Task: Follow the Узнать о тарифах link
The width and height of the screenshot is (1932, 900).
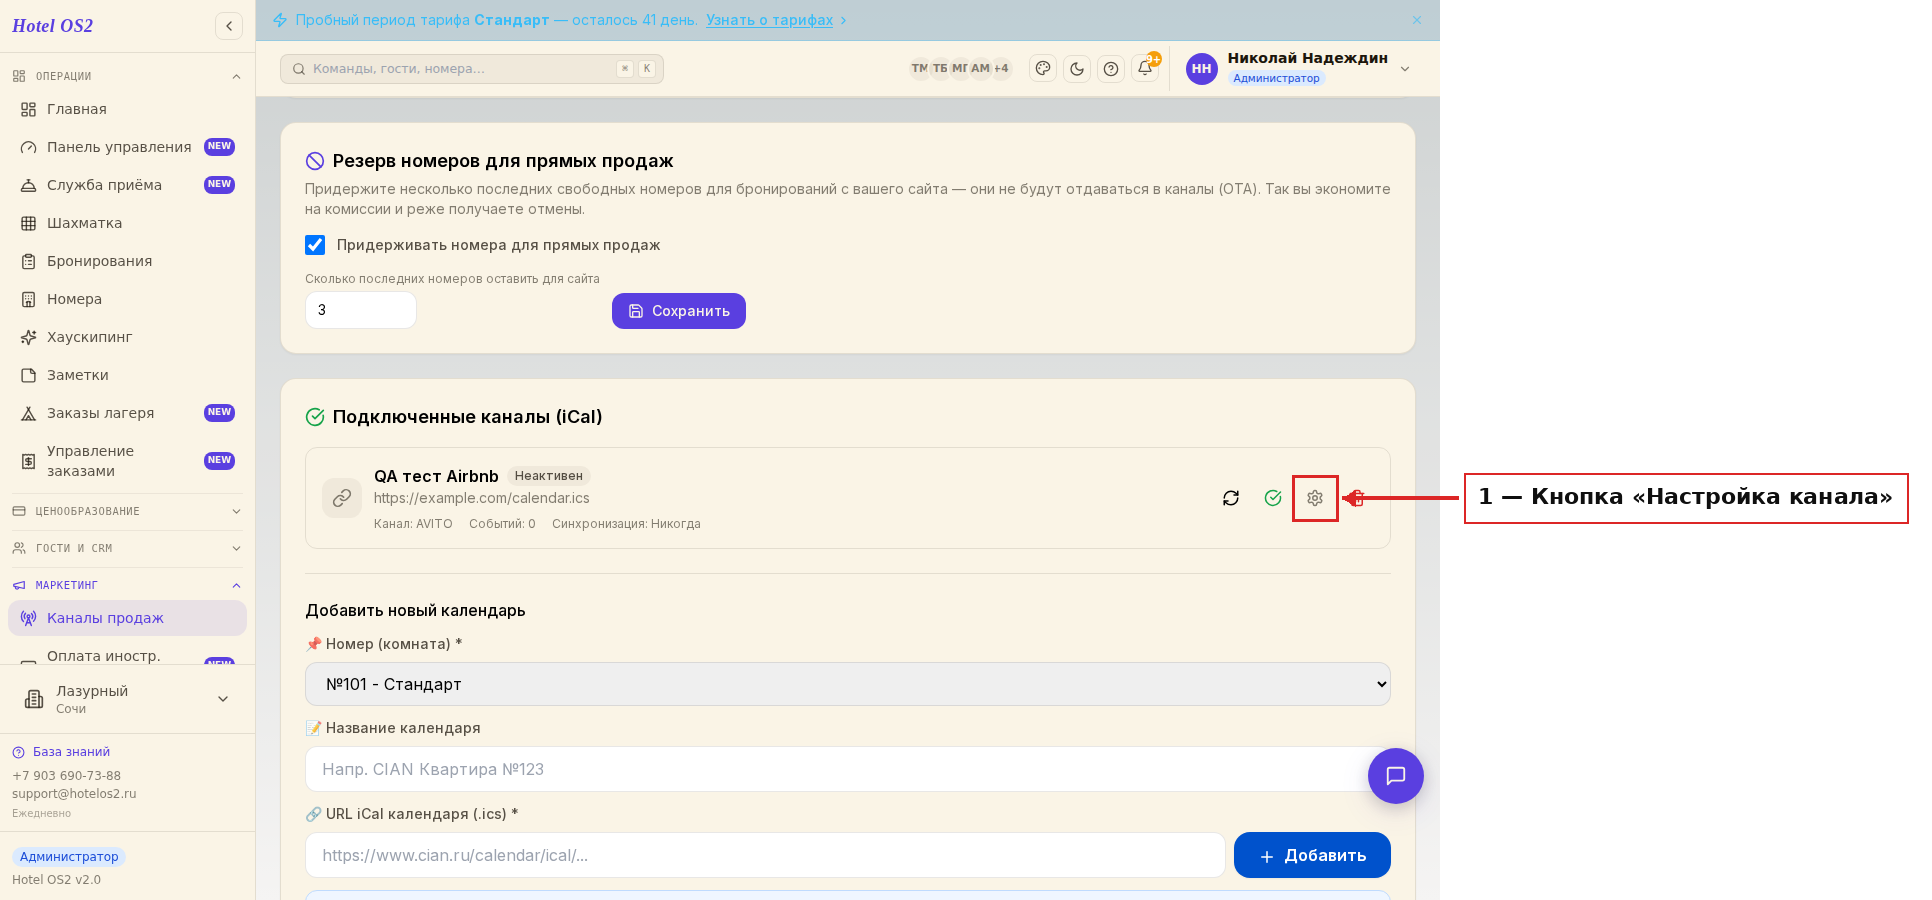Action: [769, 20]
